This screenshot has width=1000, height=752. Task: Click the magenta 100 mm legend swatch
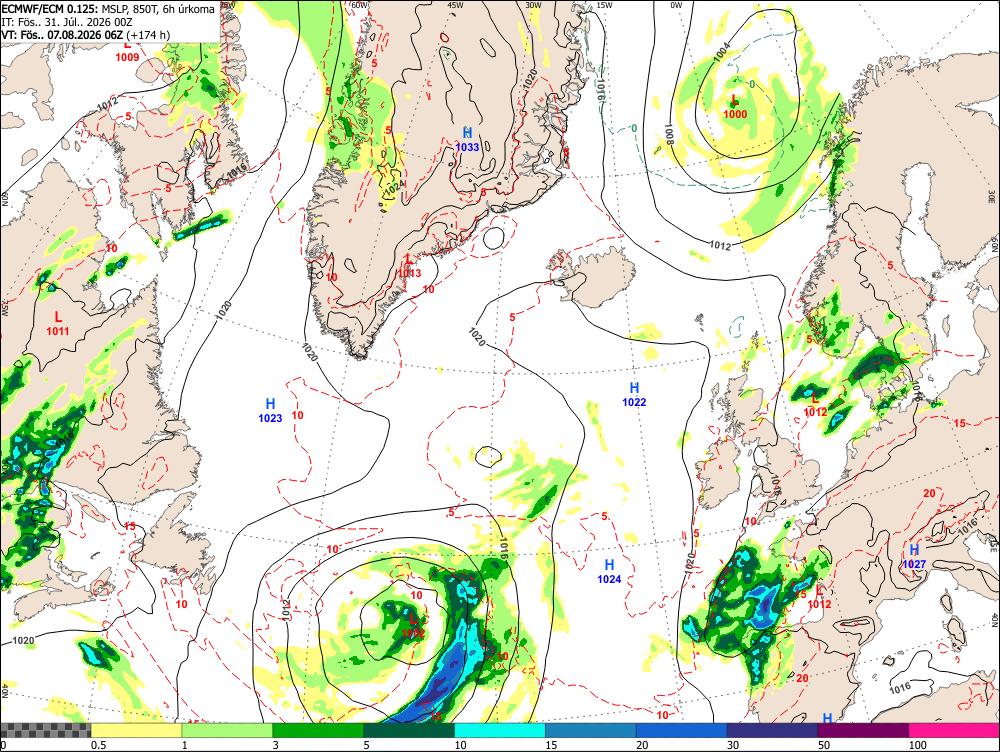[955, 730]
